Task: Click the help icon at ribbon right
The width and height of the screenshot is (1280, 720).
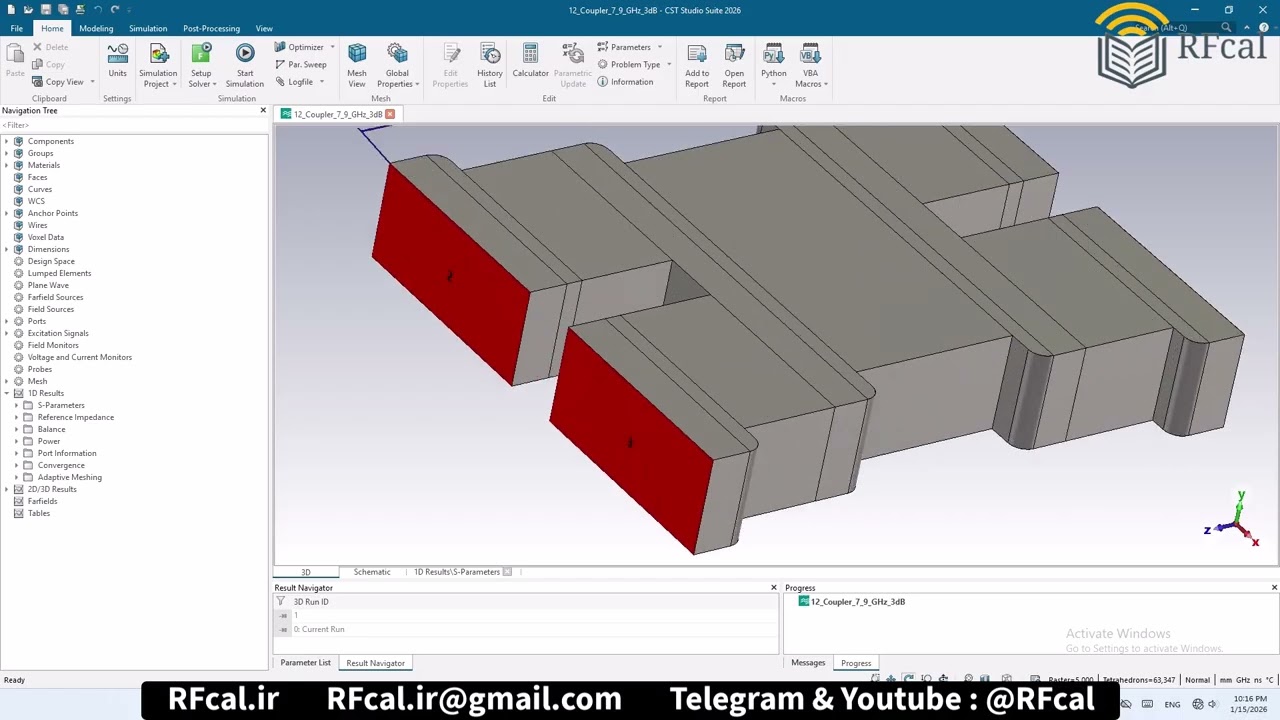Action: pos(1264,28)
